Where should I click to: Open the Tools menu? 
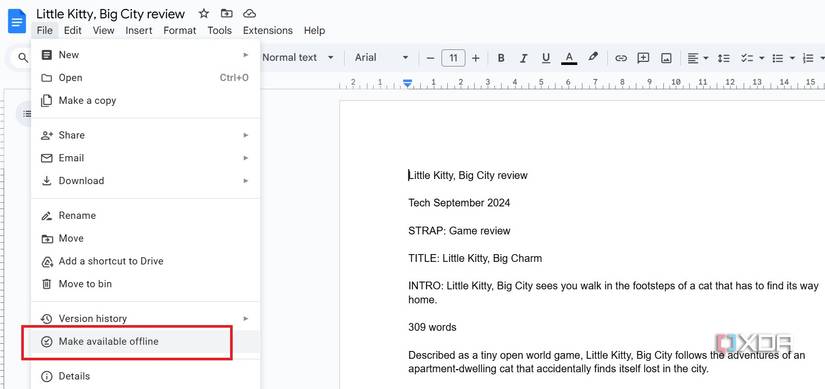219,31
